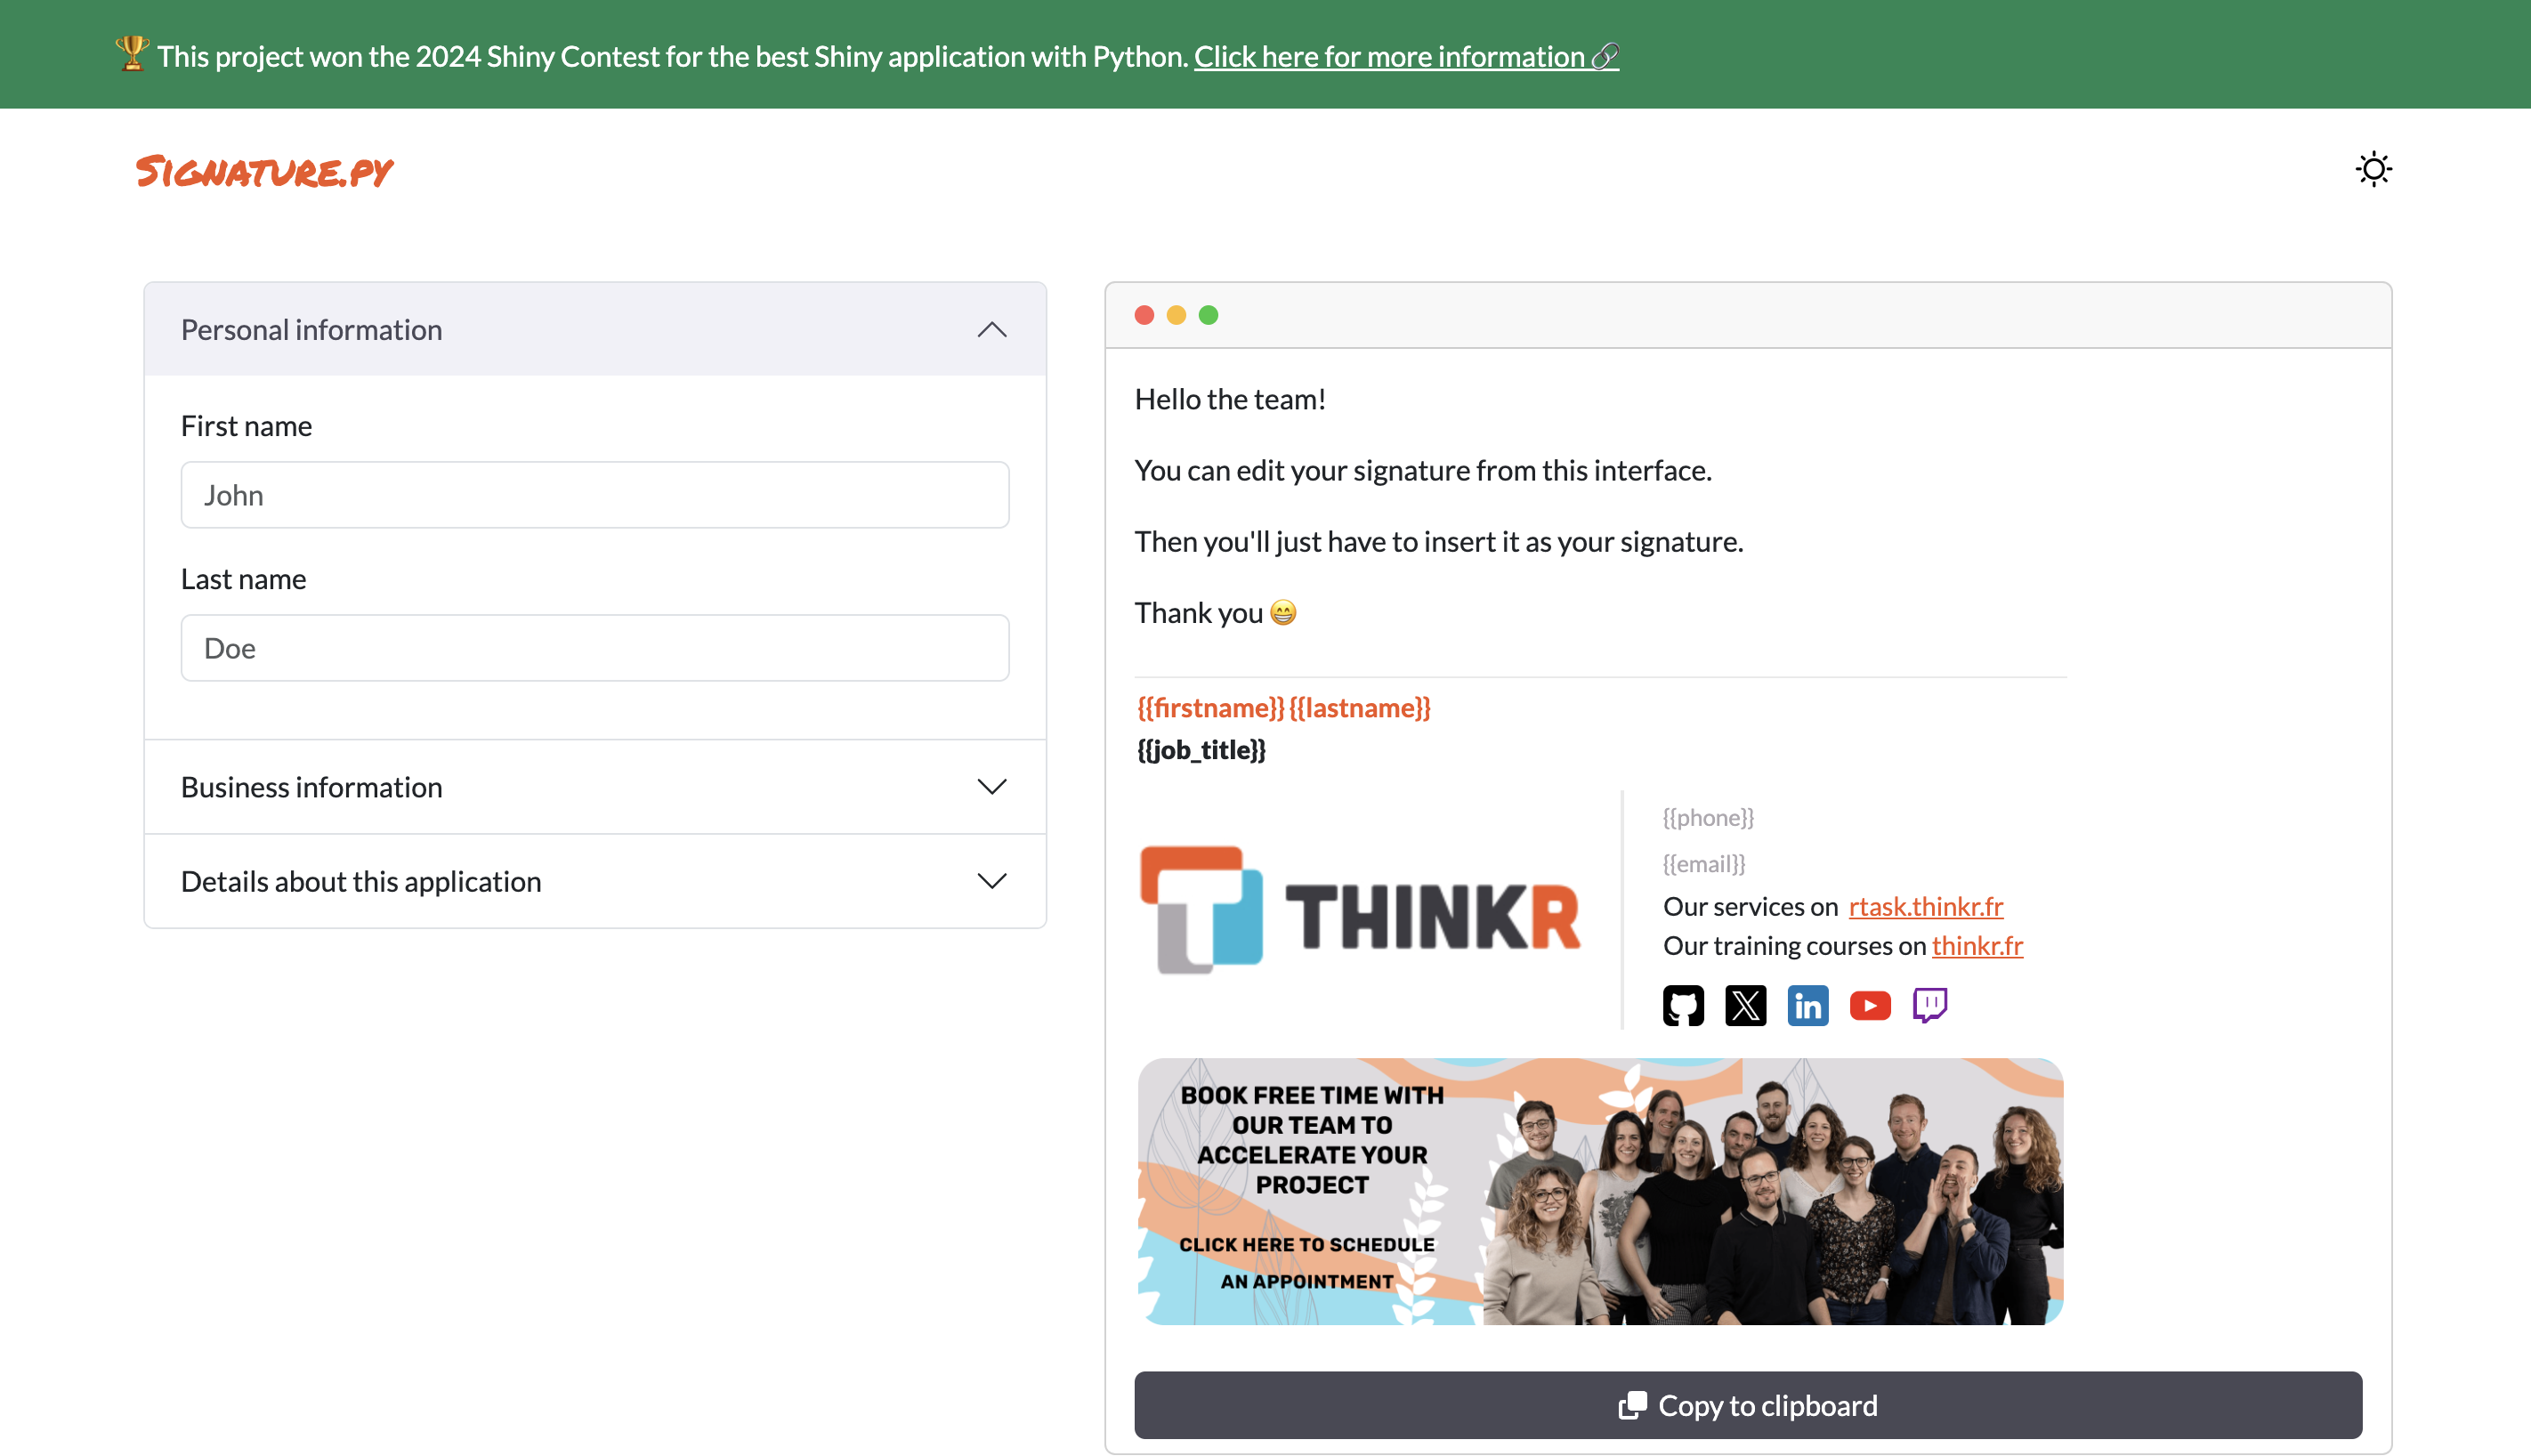
Task: Click the First name input field
Action: 595,495
